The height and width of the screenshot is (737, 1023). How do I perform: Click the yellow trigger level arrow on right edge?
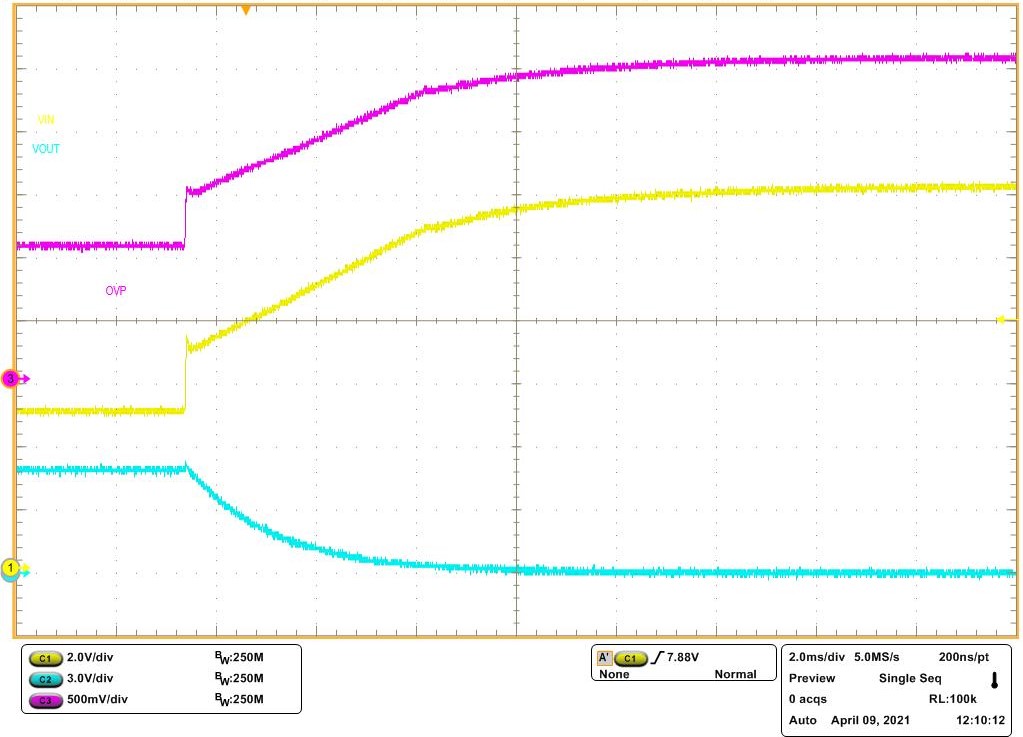pyautogui.click(x=1003, y=318)
